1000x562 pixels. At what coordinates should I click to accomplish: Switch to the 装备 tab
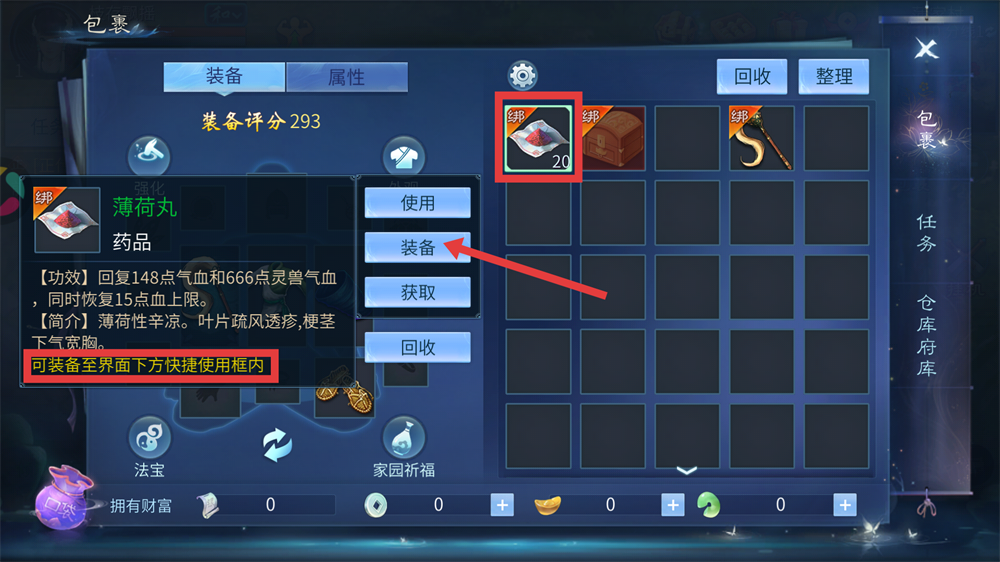click(224, 77)
